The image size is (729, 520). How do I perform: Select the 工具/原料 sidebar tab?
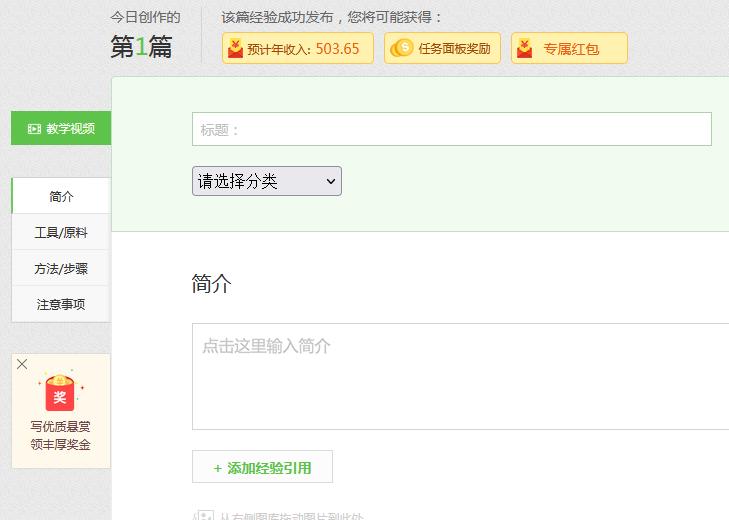pyautogui.click(x=61, y=232)
